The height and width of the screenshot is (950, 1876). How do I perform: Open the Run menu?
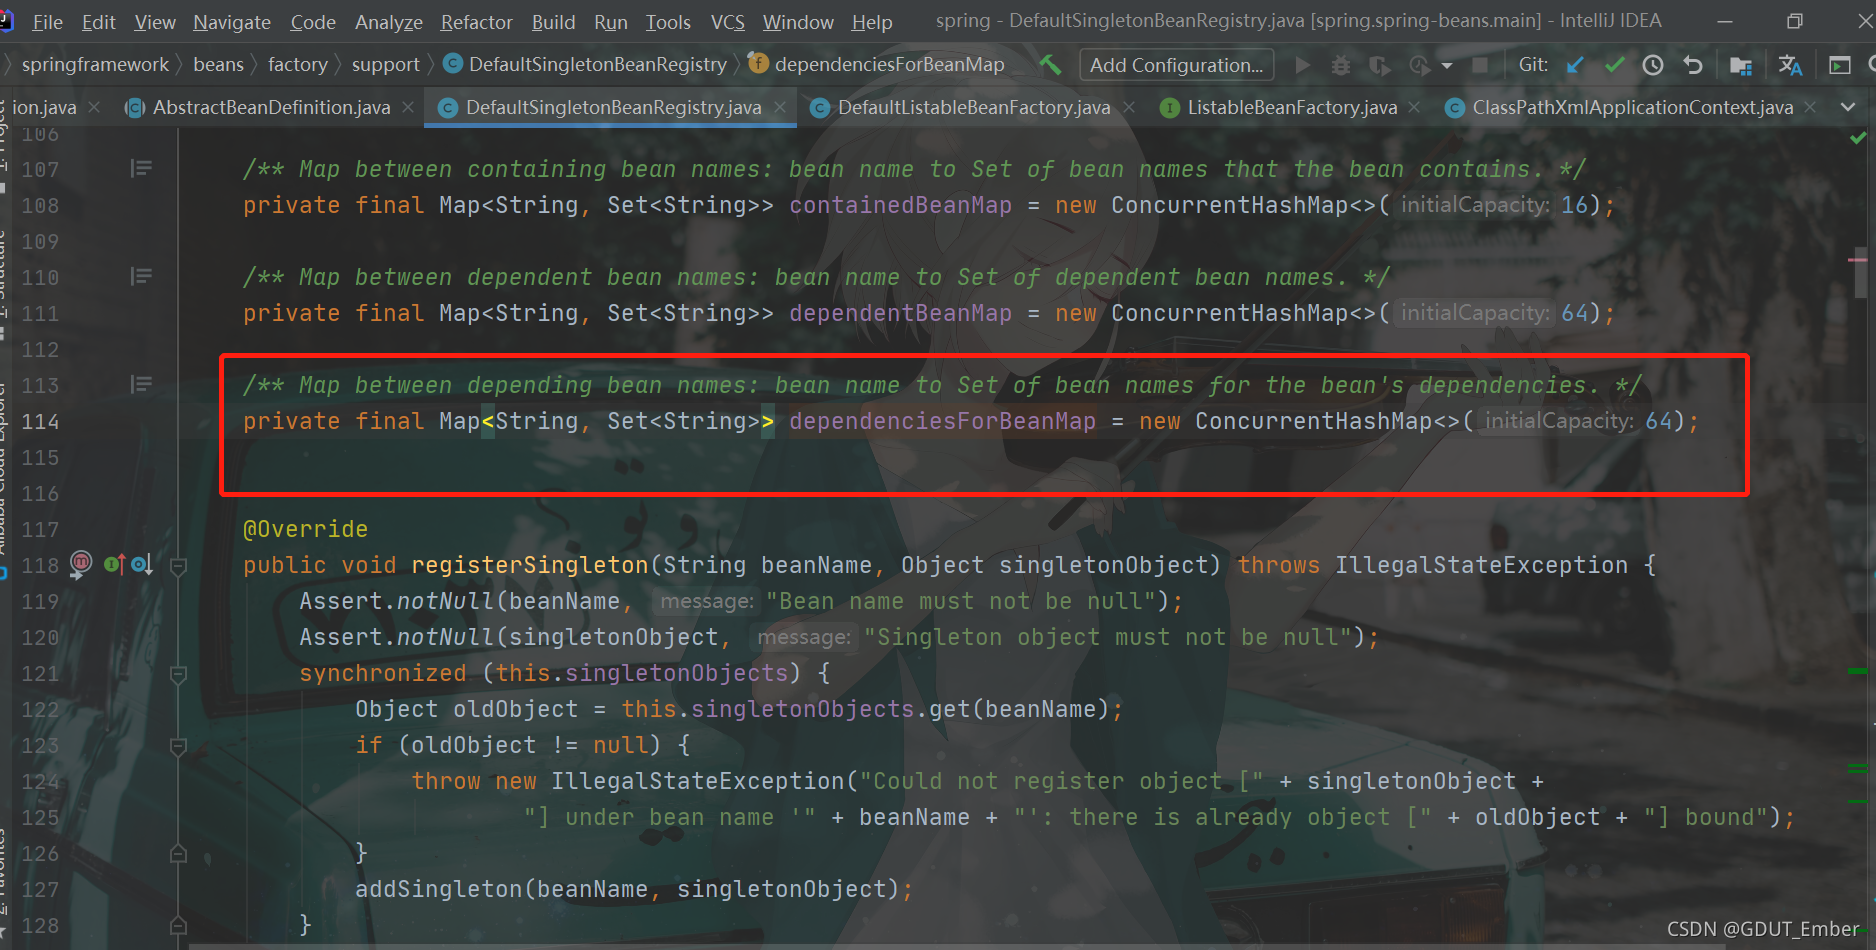click(x=610, y=22)
